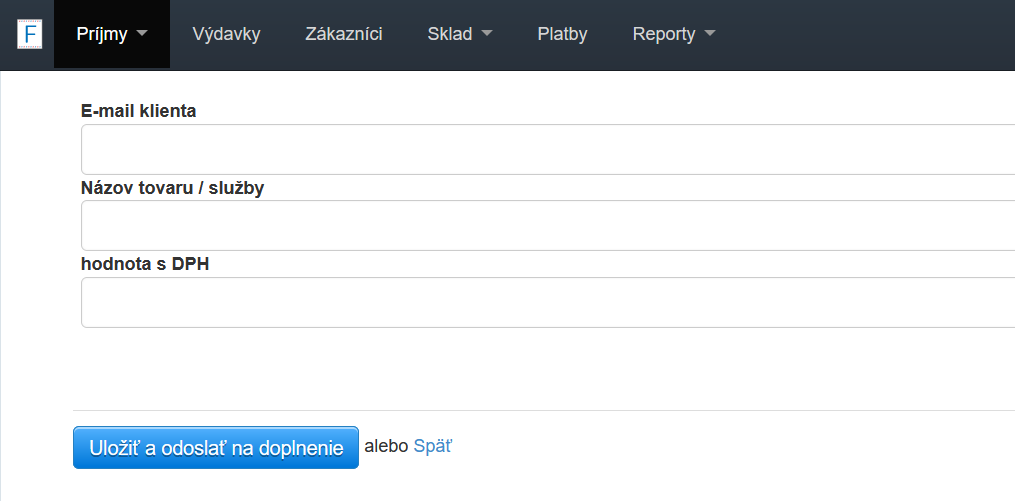This screenshot has width=1015, height=501.
Task: Open the Zákazníci page
Action: (x=343, y=34)
